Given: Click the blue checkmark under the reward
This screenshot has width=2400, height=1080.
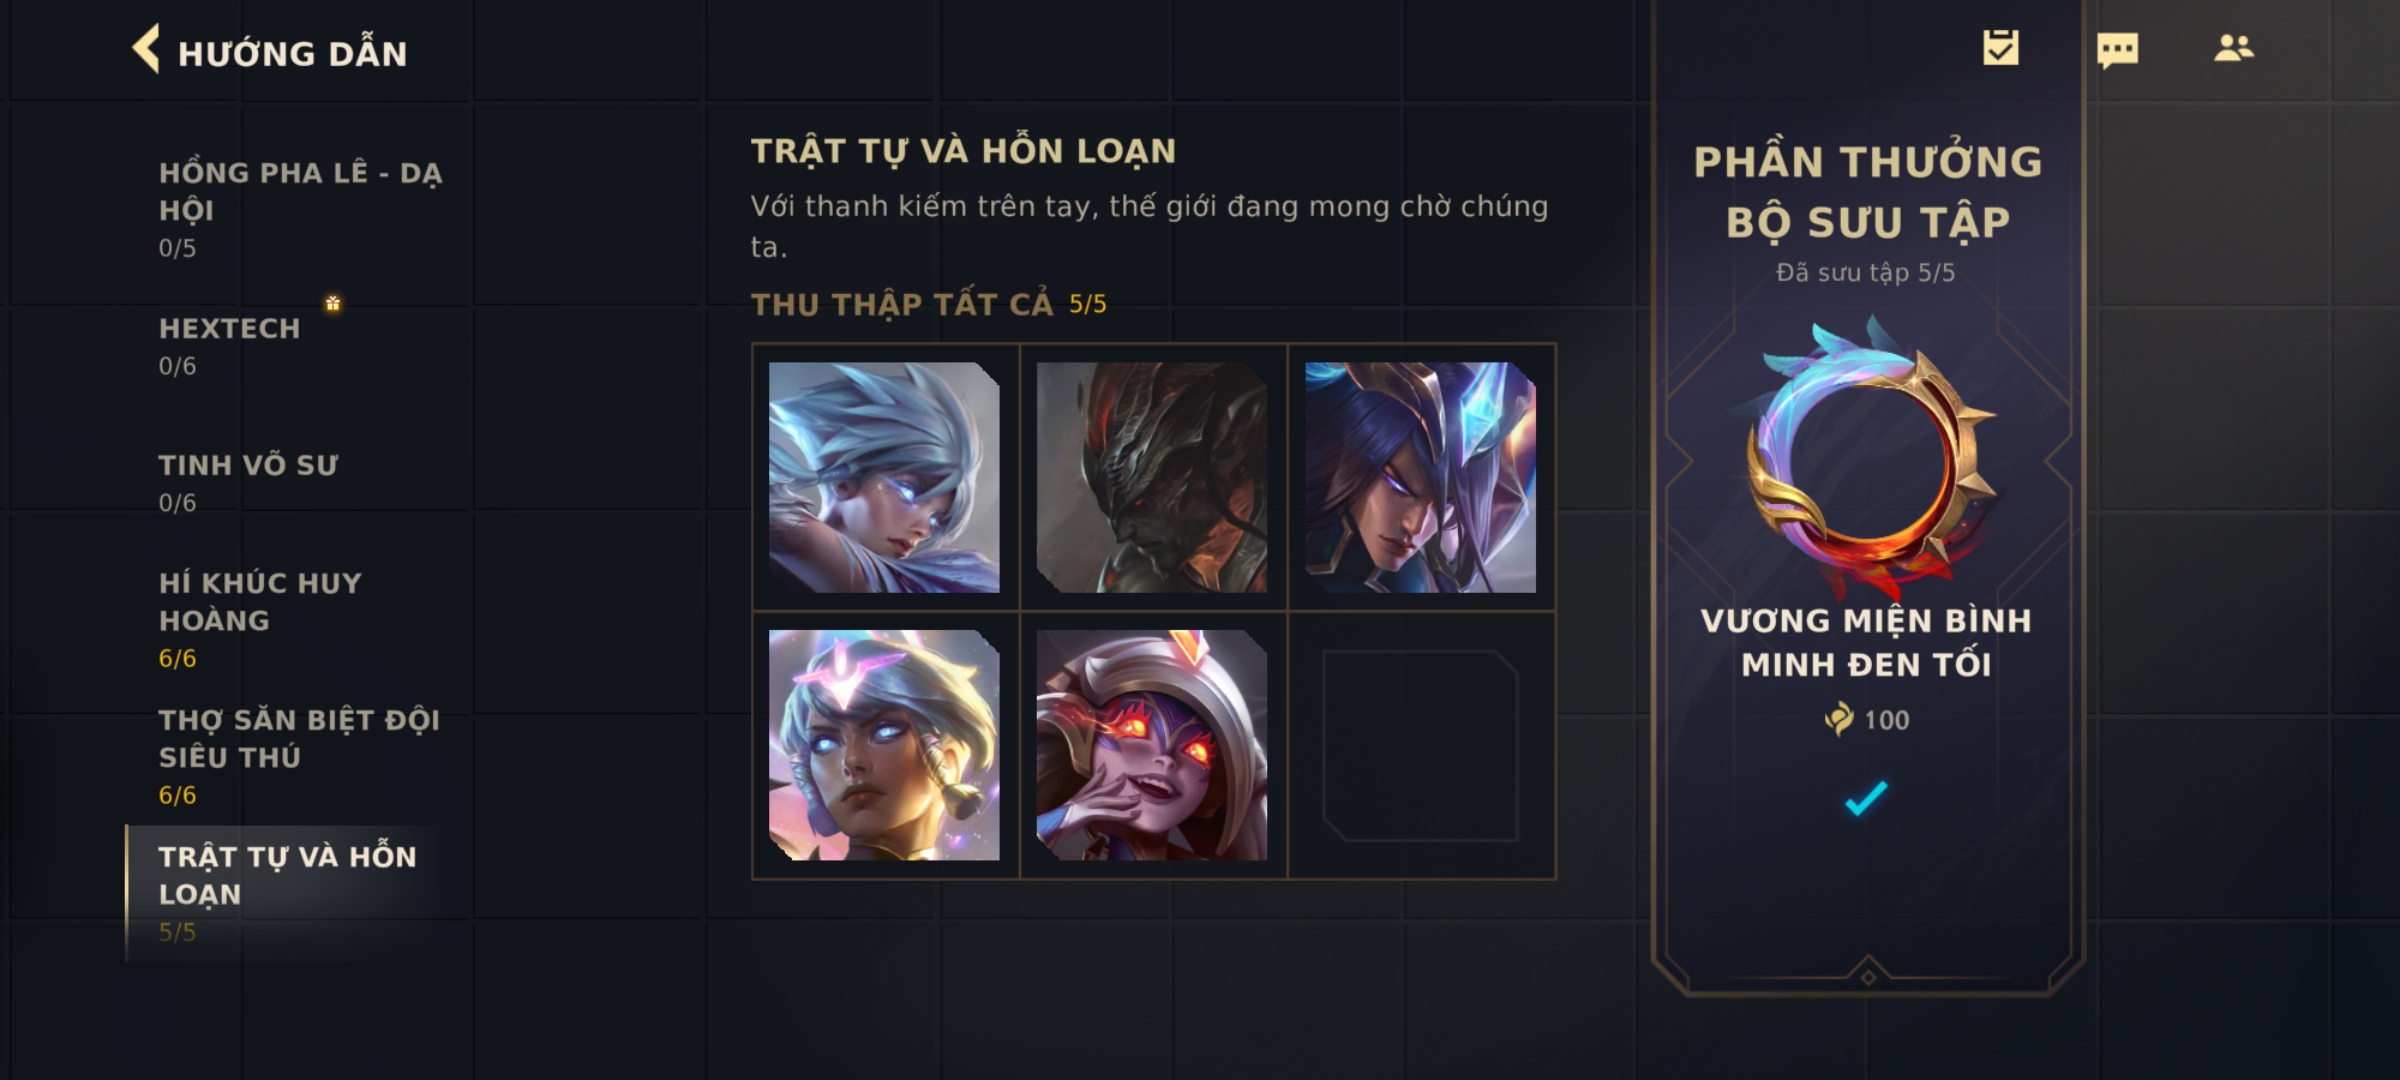Looking at the screenshot, I should click(1866, 798).
